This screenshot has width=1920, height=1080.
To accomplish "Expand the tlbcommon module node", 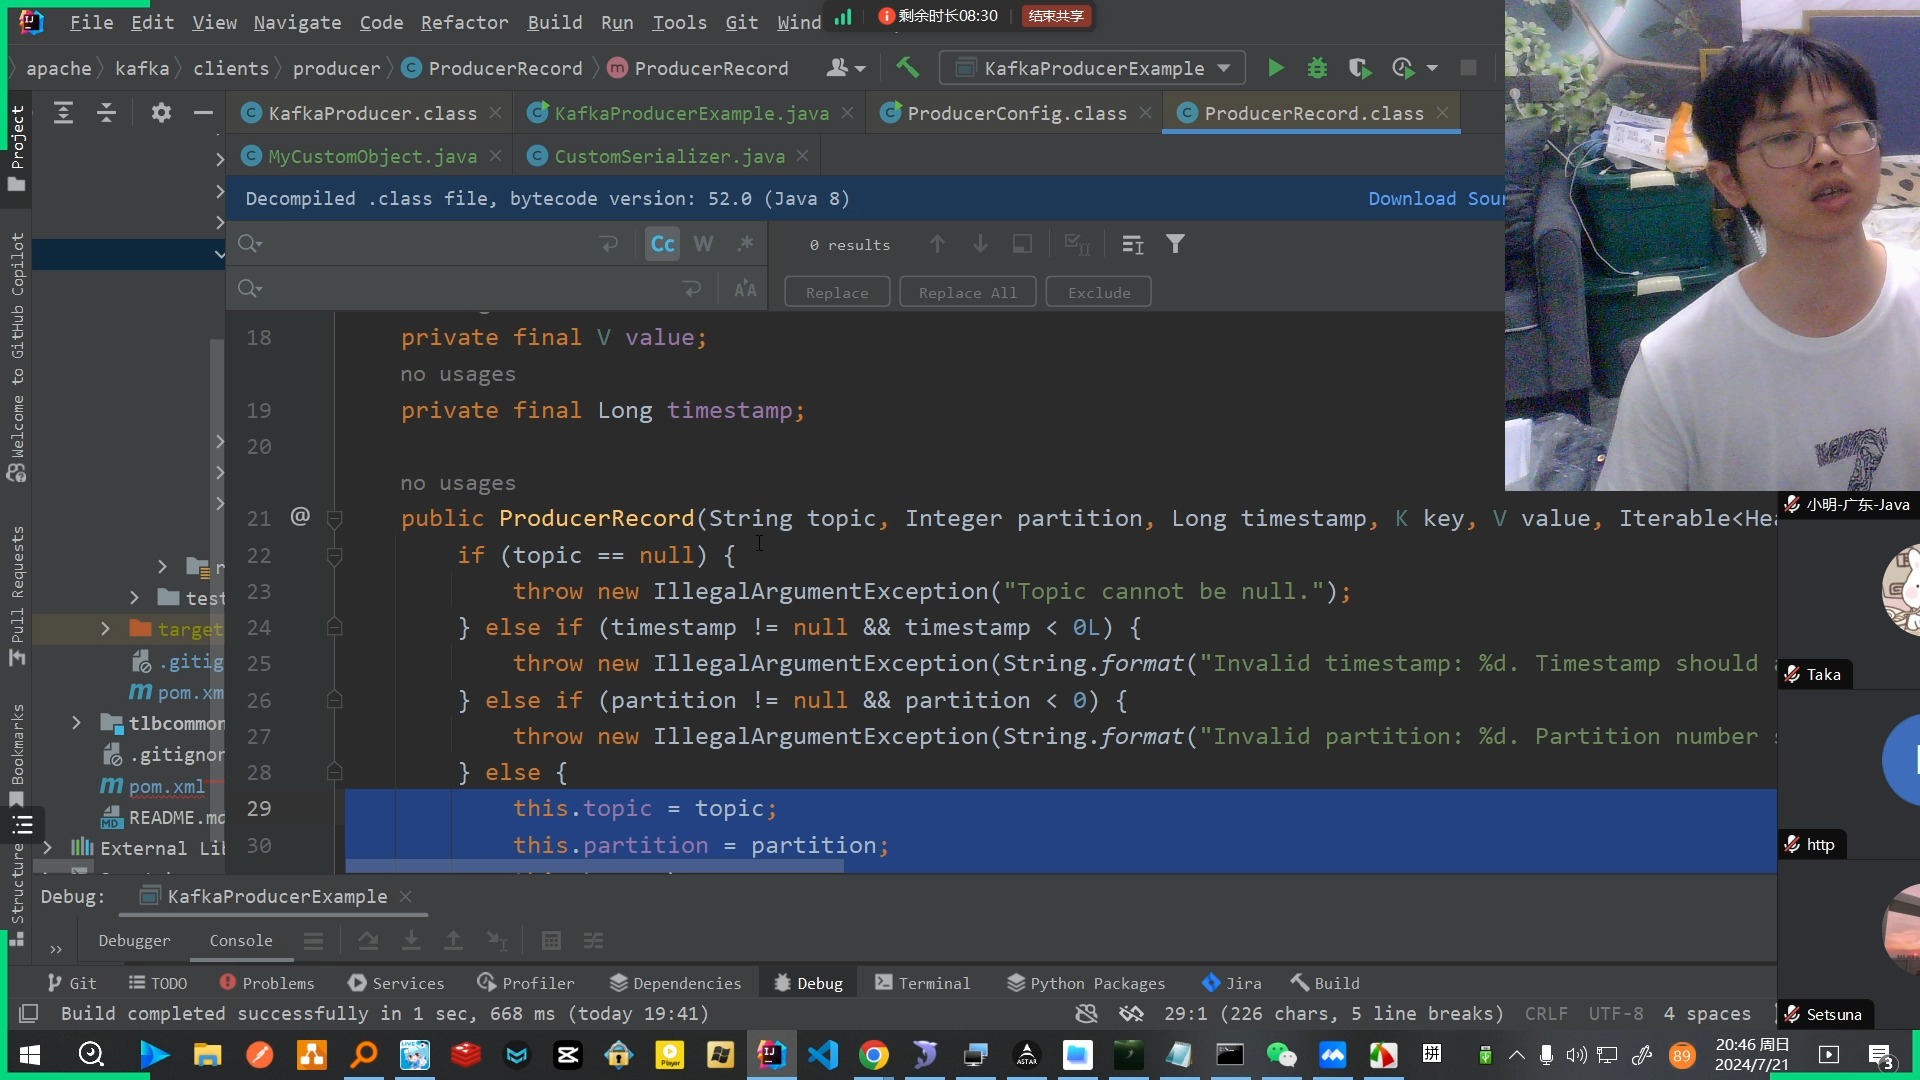I will point(76,723).
